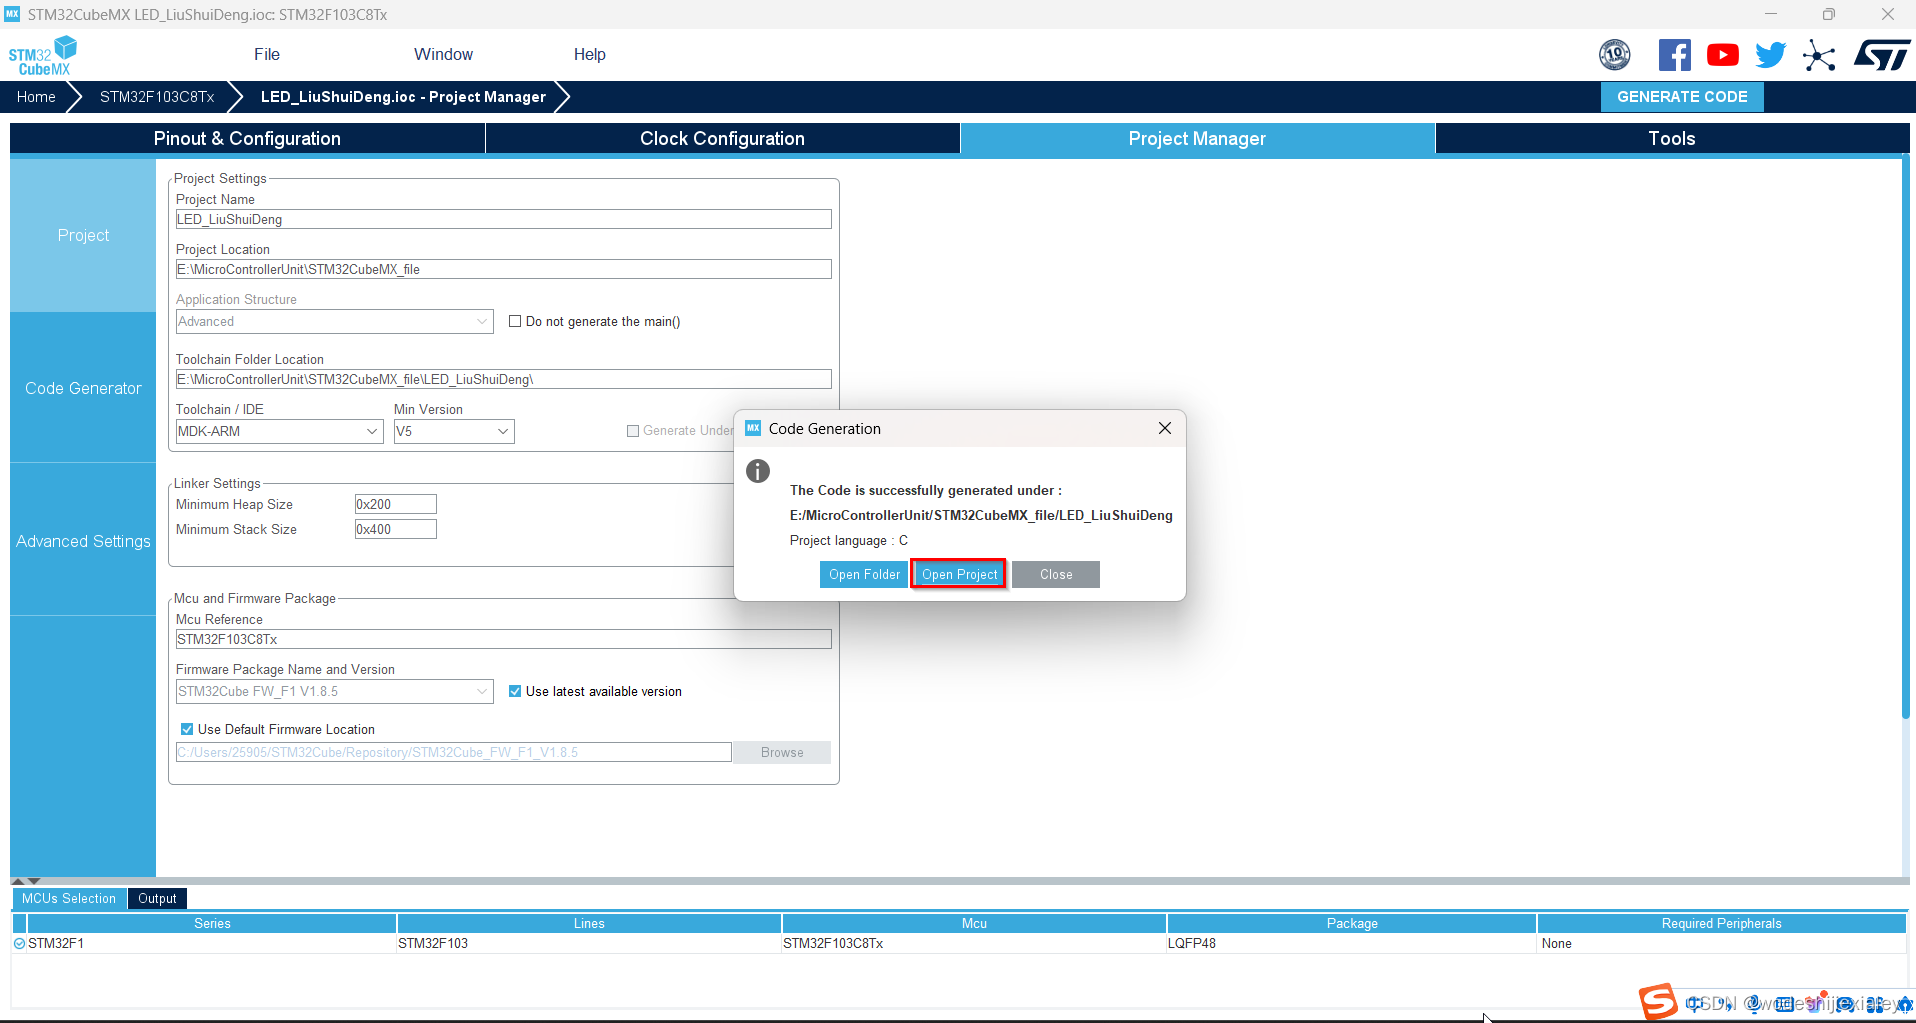
Task: Click the STM32CubeMX logo icon
Action: click(42, 55)
